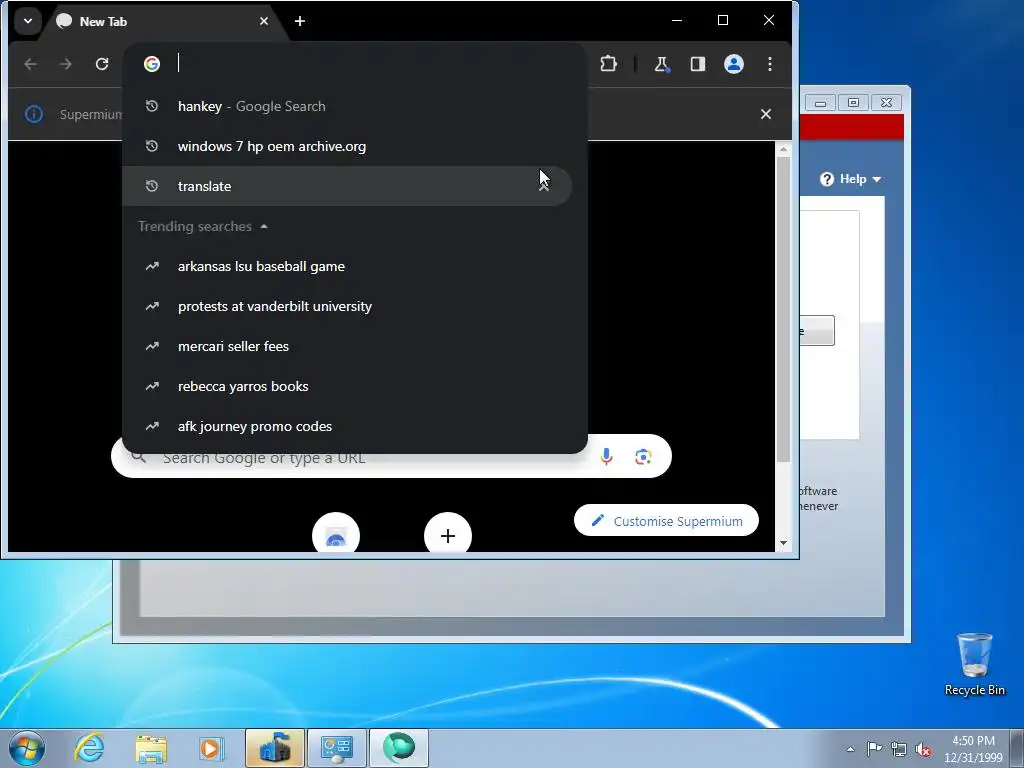Click the network tray icon
The image size is (1024, 768).
click(x=899, y=749)
